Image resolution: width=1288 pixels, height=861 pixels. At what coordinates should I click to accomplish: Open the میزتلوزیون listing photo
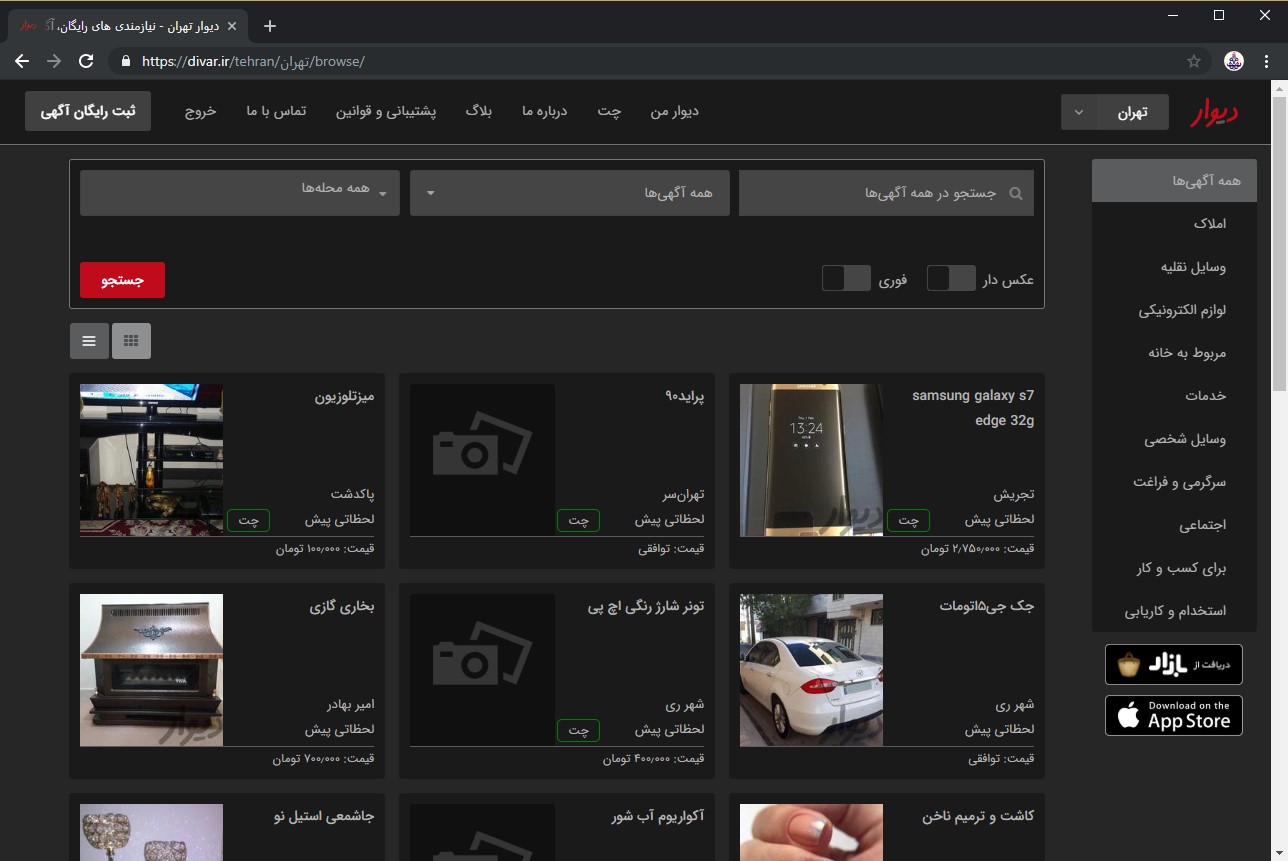point(151,460)
